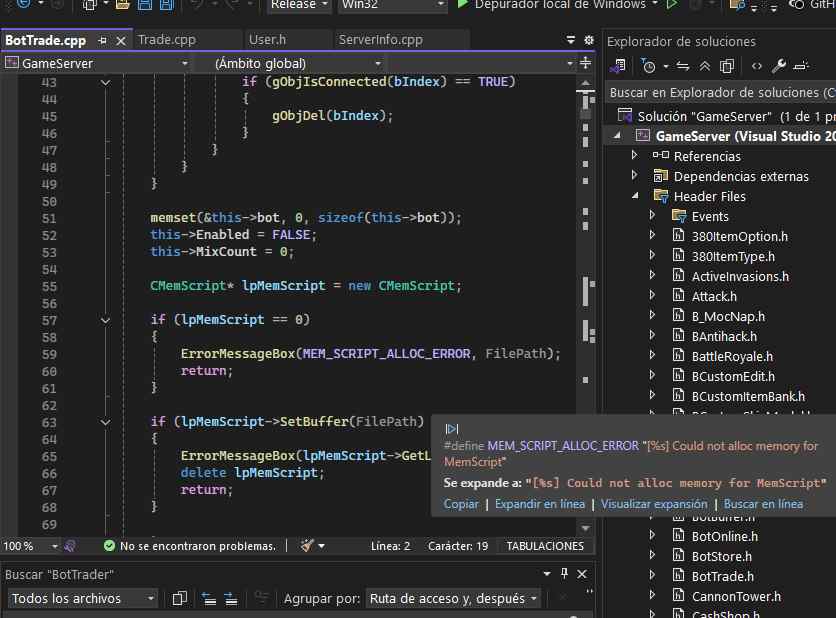Click the TABULACIONES indicator in status strip
836x618 pixels.
click(544, 546)
